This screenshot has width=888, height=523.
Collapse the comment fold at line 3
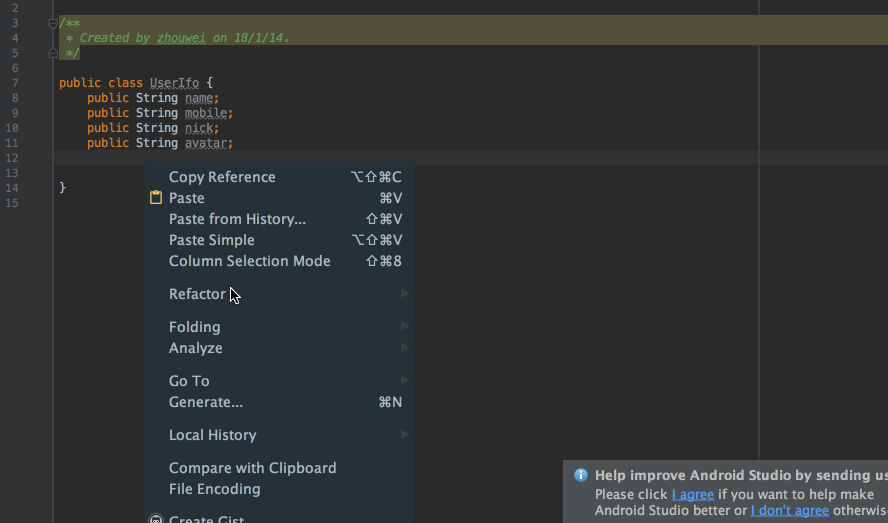point(53,23)
